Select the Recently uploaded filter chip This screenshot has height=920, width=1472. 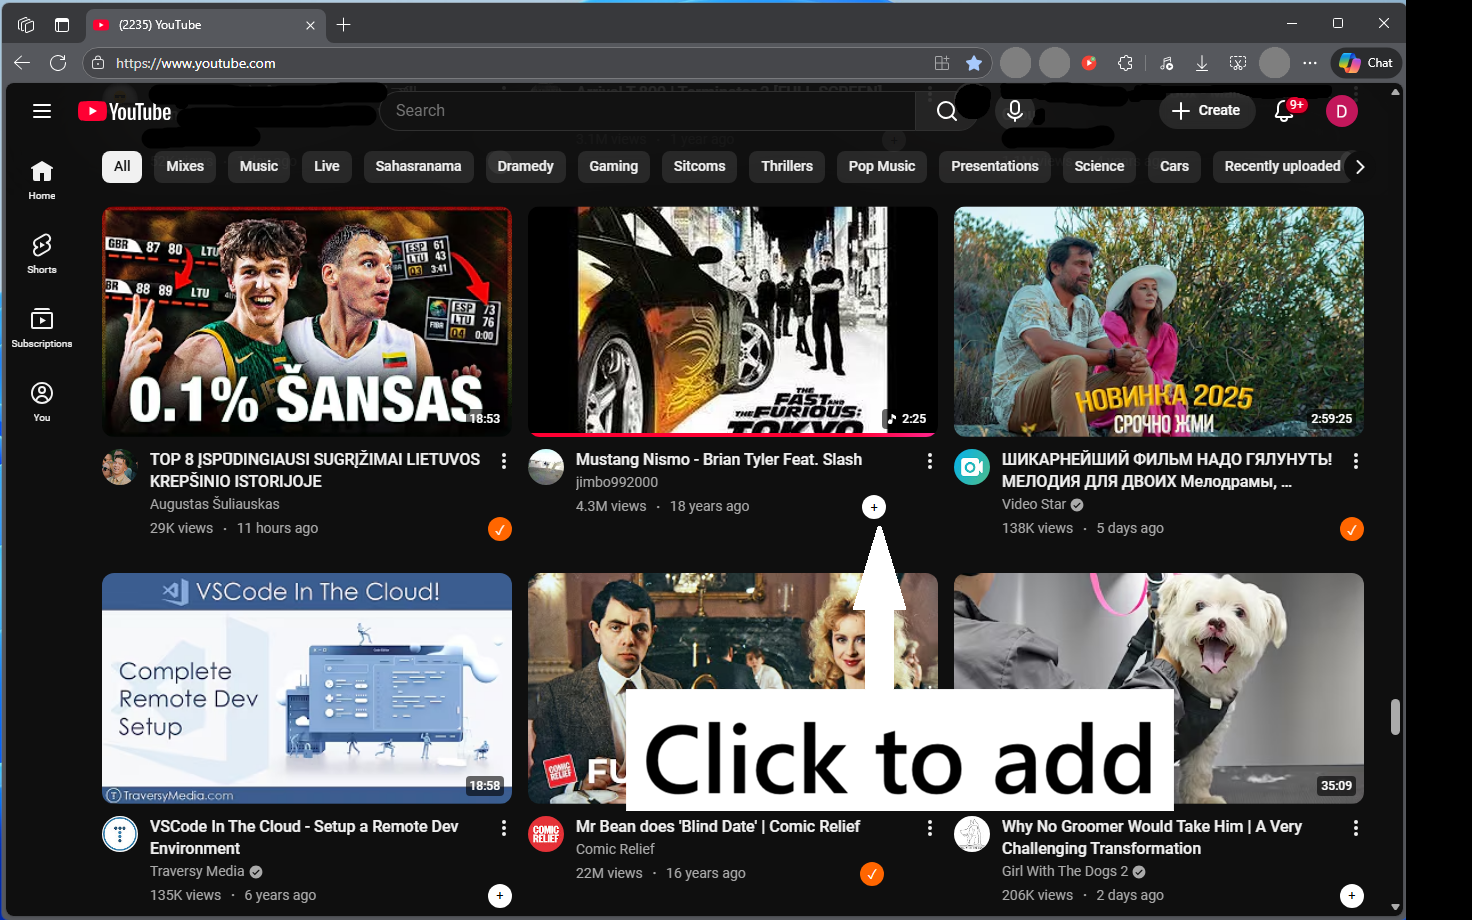pyautogui.click(x=1282, y=167)
